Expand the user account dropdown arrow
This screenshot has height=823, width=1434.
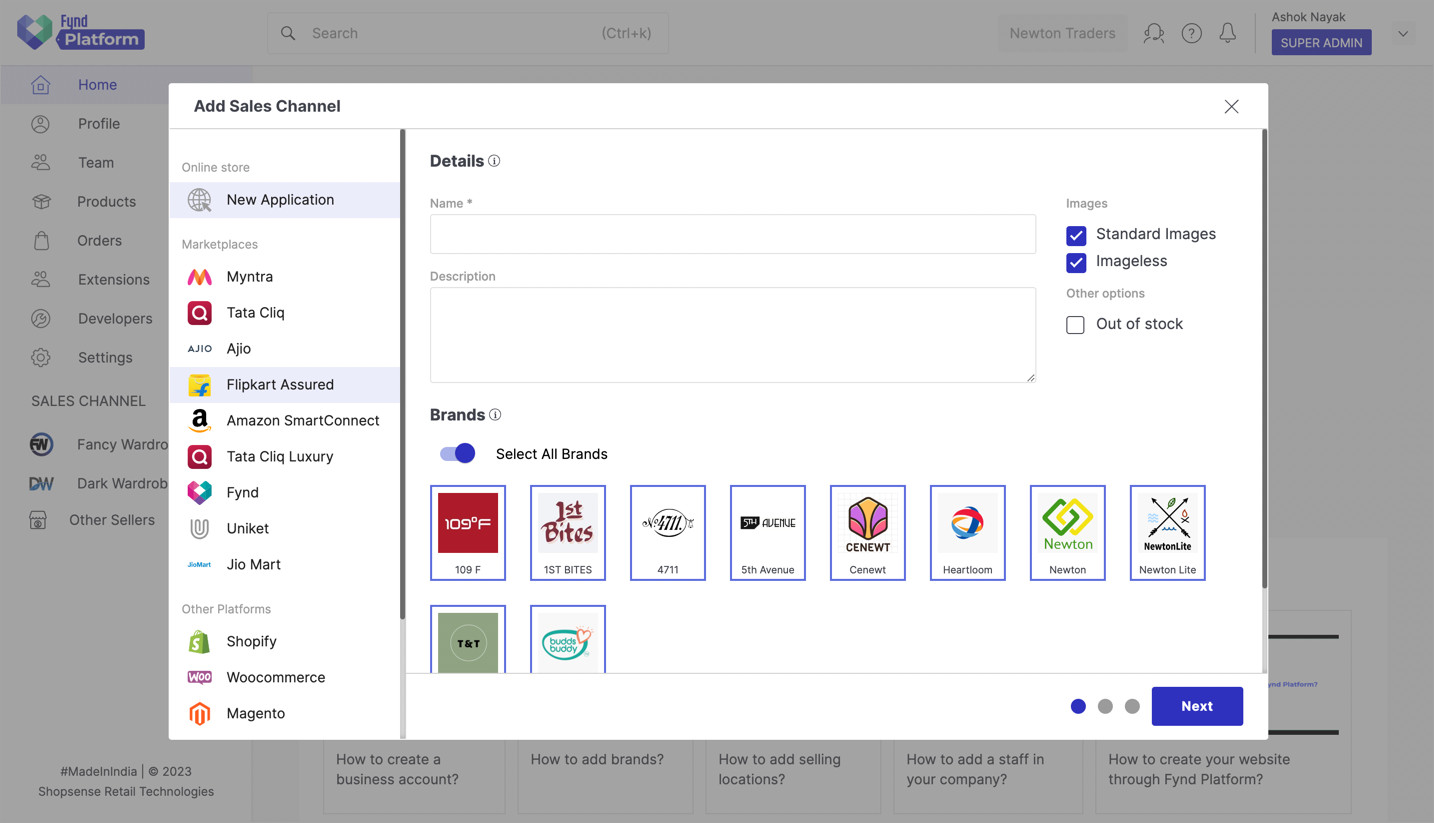(1403, 34)
